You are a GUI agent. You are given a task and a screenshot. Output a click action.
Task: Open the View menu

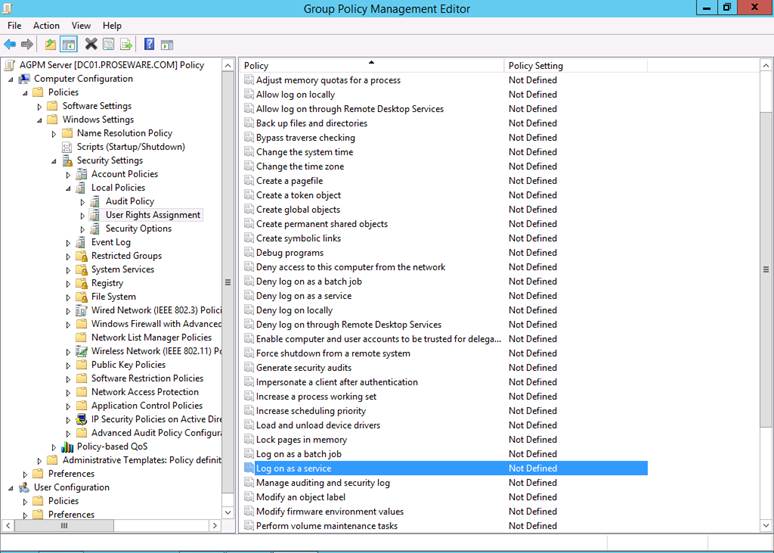pos(81,25)
